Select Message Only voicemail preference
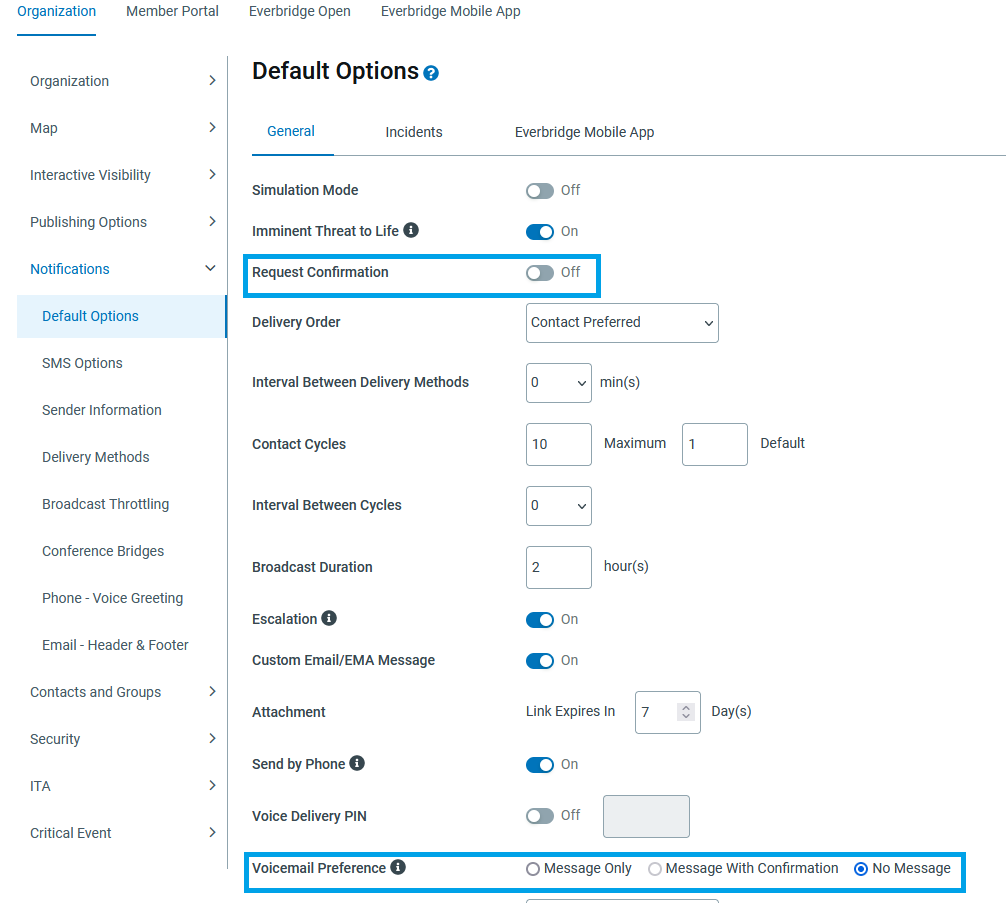This screenshot has height=903, width=1006. [532, 868]
